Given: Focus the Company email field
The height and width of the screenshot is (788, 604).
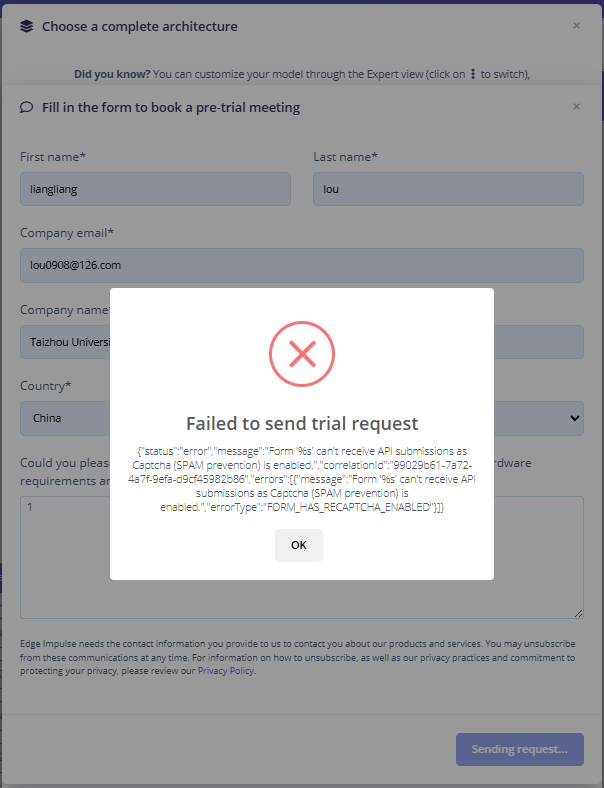Looking at the screenshot, I should [x=301, y=265].
